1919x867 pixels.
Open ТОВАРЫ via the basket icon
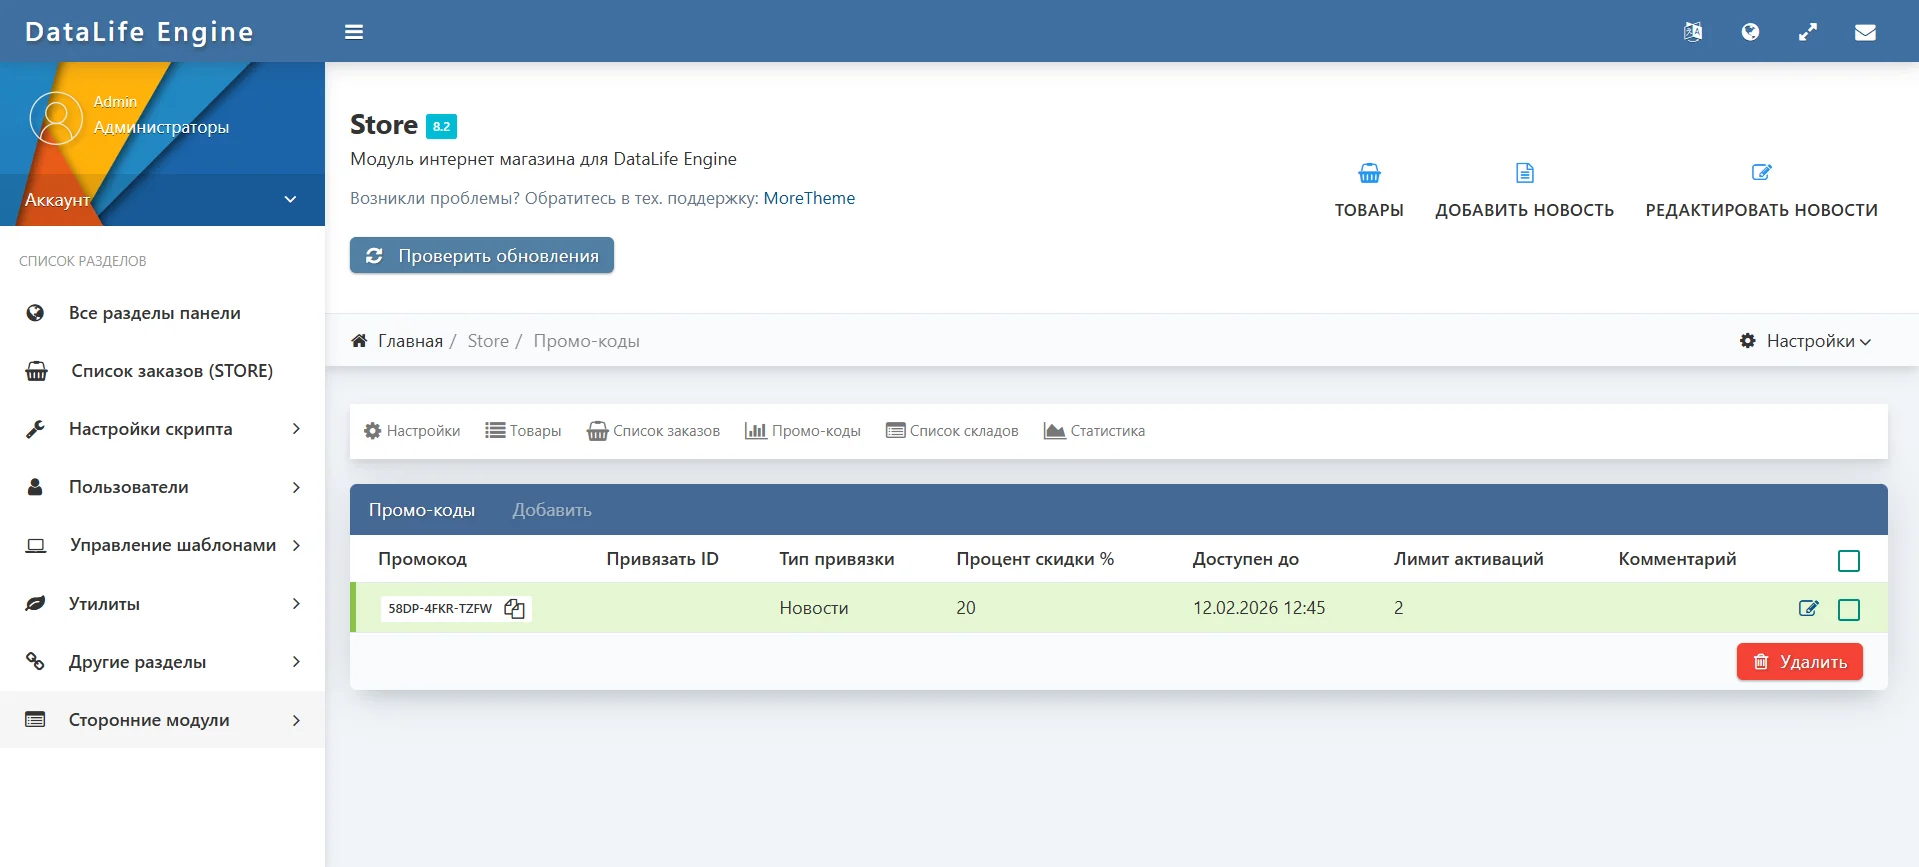point(1369,174)
